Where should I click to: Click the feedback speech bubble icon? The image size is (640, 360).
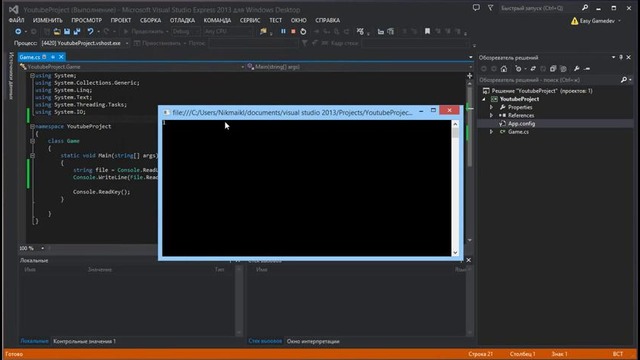pyautogui.click(x=476, y=8)
